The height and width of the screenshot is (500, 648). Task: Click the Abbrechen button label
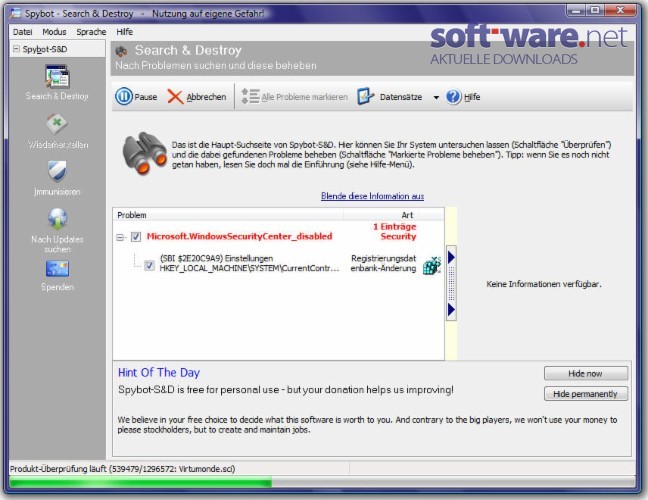click(x=206, y=97)
